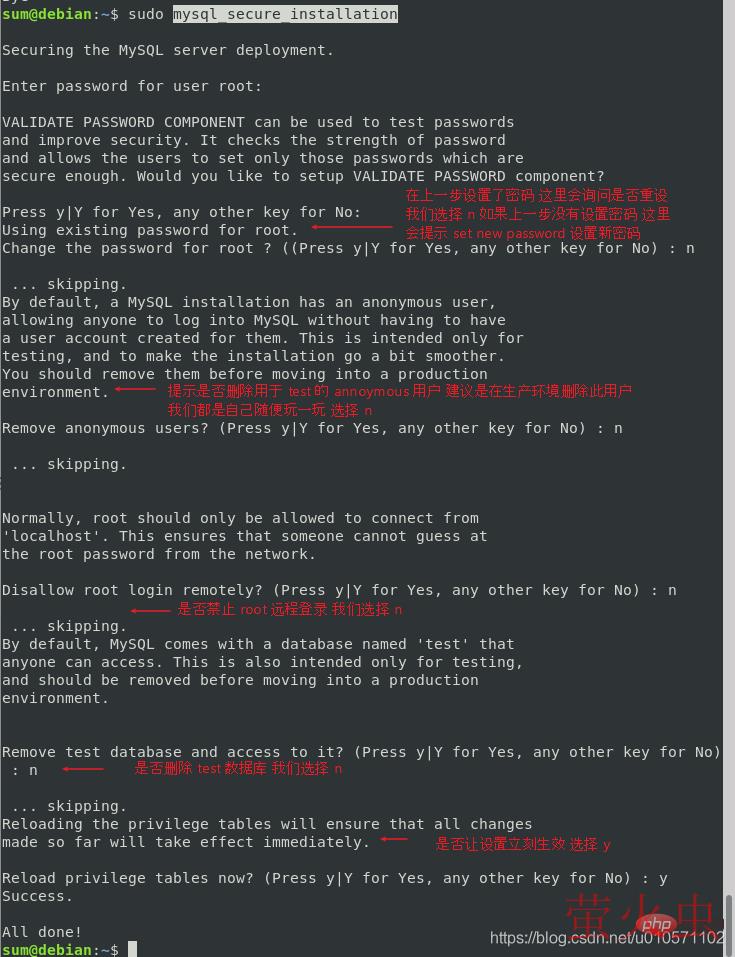Screen dimensions: 735x957
Task: Click the "Reload privilege tables now?" prompt line
Action: tap(335, 878)
